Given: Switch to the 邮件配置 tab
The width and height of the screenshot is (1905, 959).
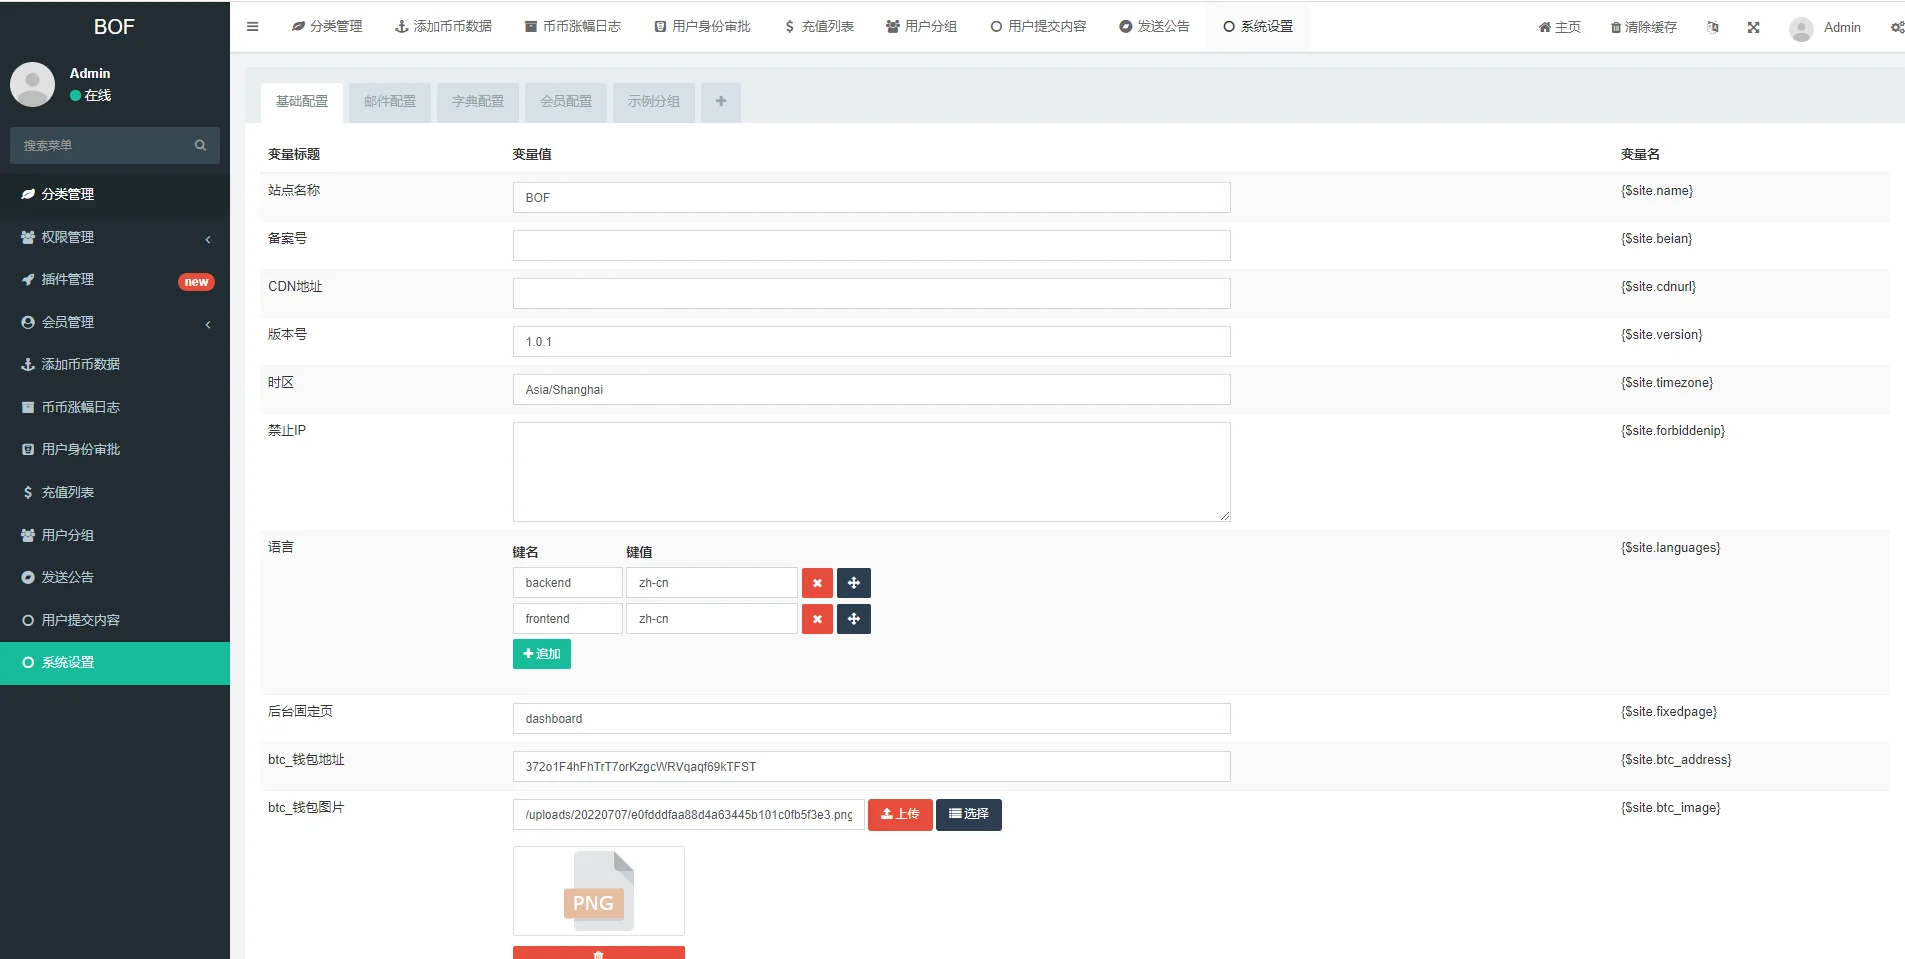Looking at the screenshot, I should 390,102.
